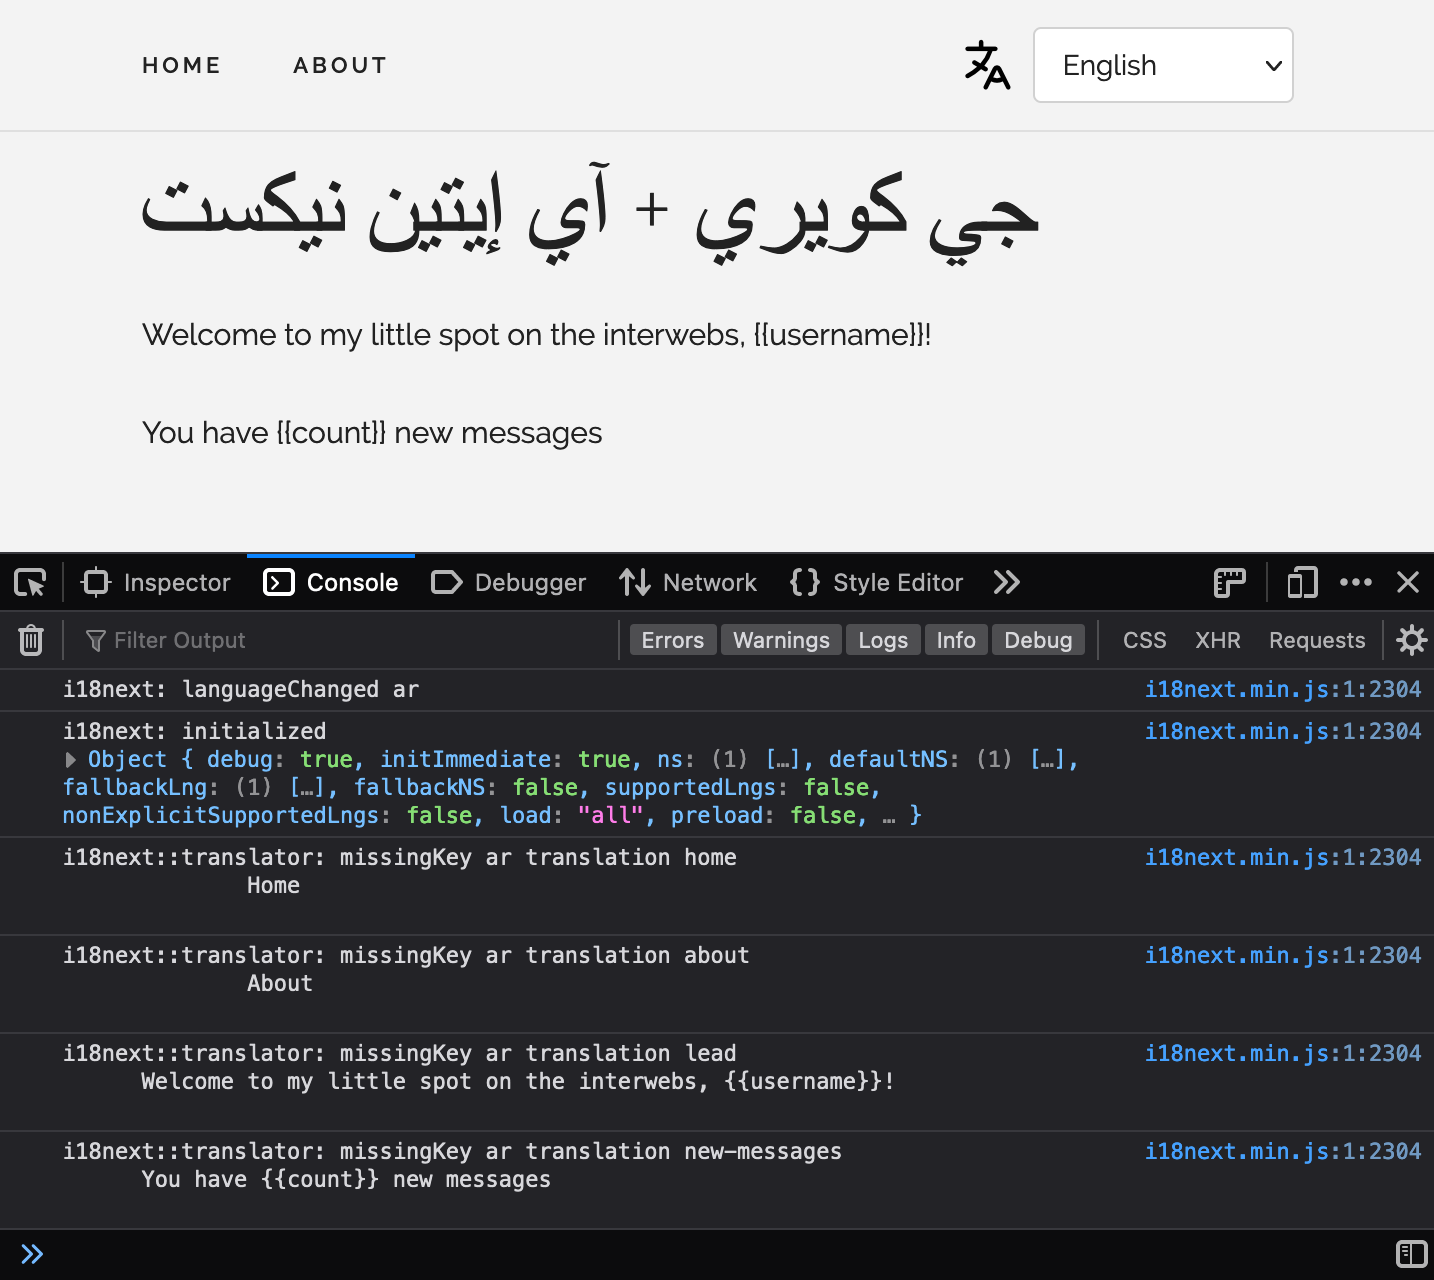Open console settings via the gear icon
The height and width of the screenshot is (1280, 1434).
pos(1411,639)
